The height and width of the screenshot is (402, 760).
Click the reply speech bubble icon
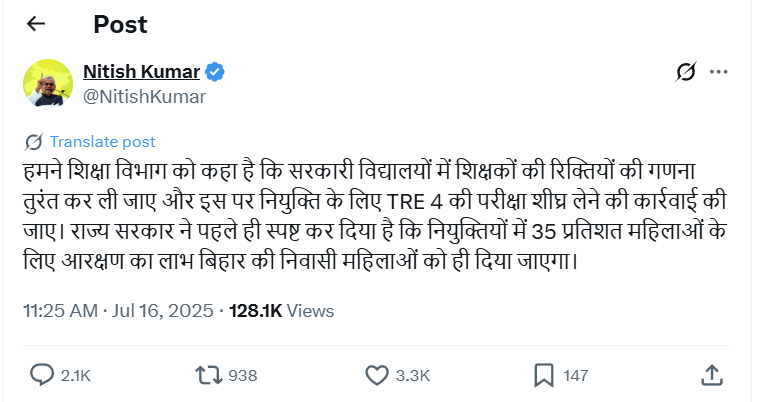[x=42, y=375]
